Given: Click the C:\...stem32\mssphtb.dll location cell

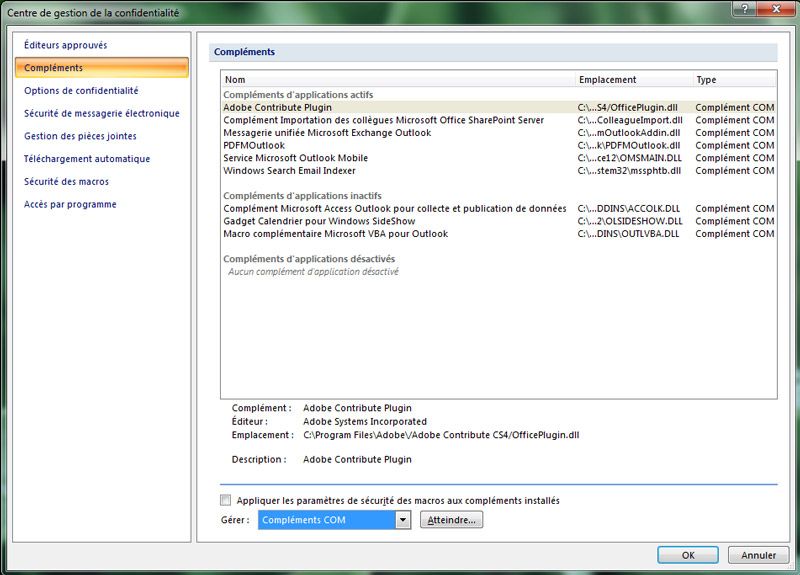Looking at the screenshot, I should click(x=629, y=171).
